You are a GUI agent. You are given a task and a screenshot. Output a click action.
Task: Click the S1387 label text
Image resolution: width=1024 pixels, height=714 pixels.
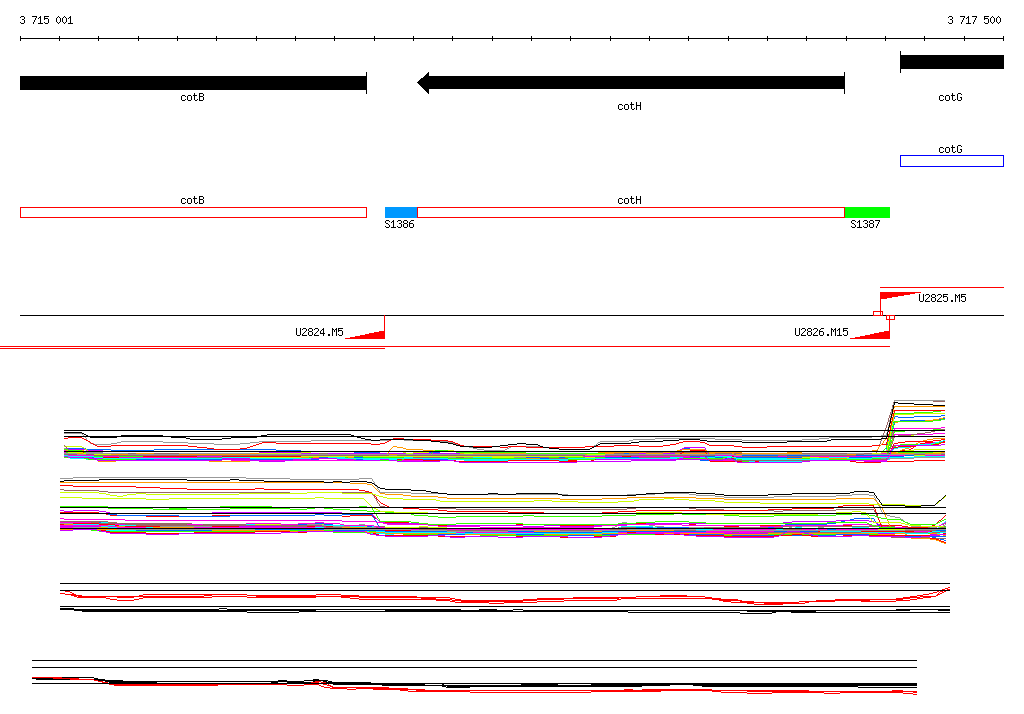tap(865, 224)
